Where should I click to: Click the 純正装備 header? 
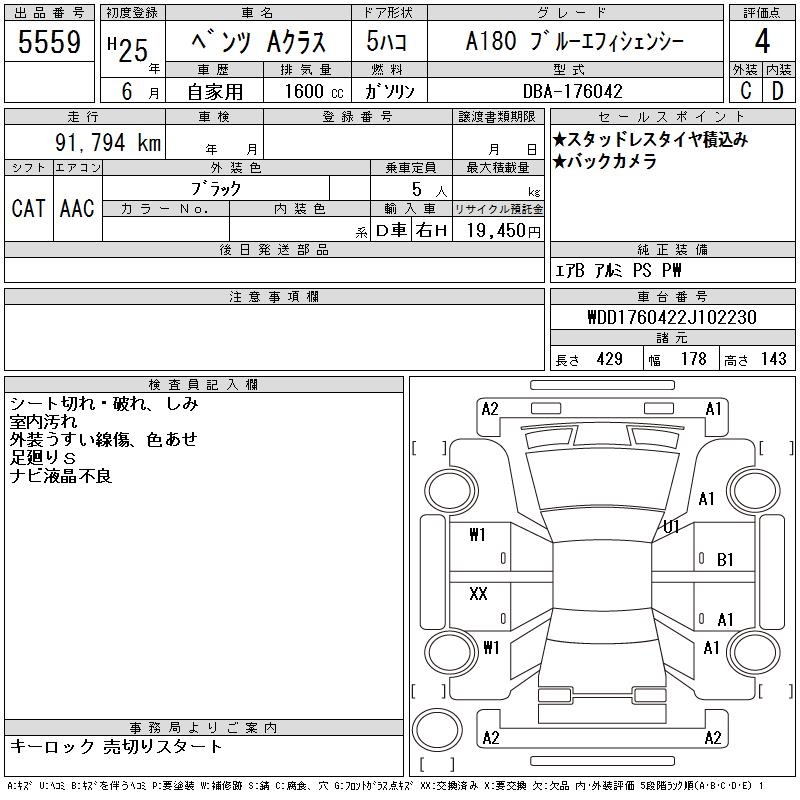tap(672, 249)
